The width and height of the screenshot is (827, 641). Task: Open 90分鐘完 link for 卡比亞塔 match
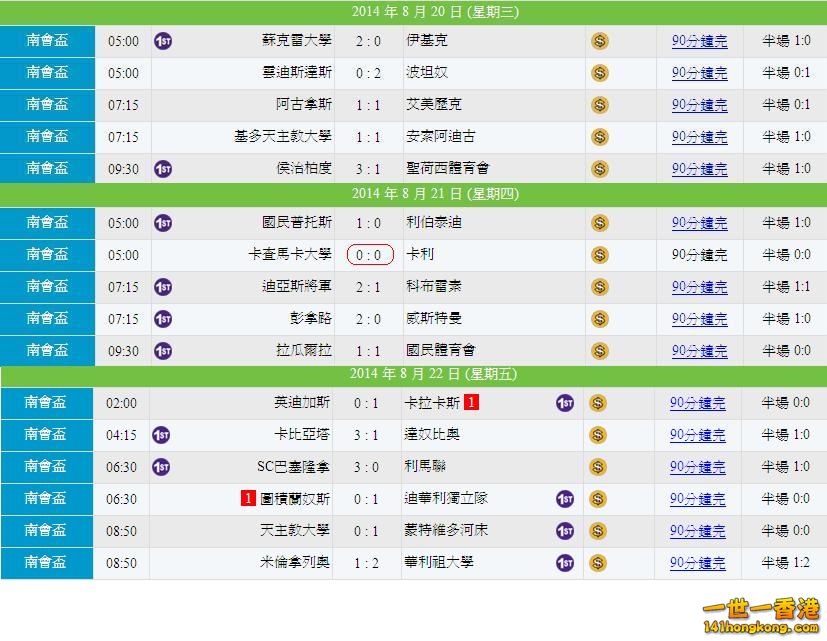pos(697,435)
